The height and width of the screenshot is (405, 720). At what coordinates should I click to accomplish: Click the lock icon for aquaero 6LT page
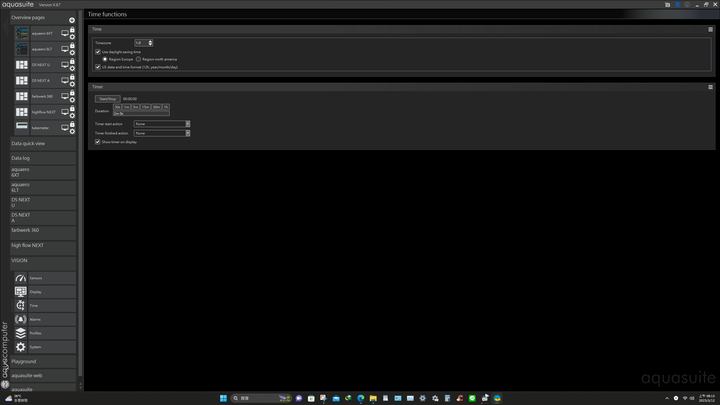point(72,45)
